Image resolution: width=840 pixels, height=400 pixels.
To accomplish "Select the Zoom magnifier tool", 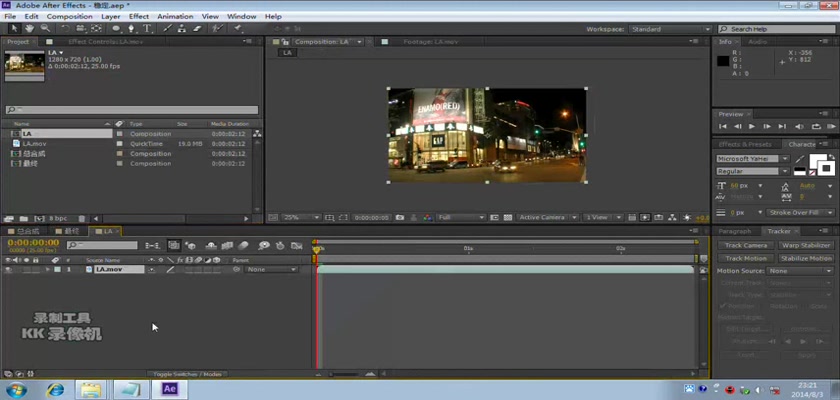I will pos(45,28).
